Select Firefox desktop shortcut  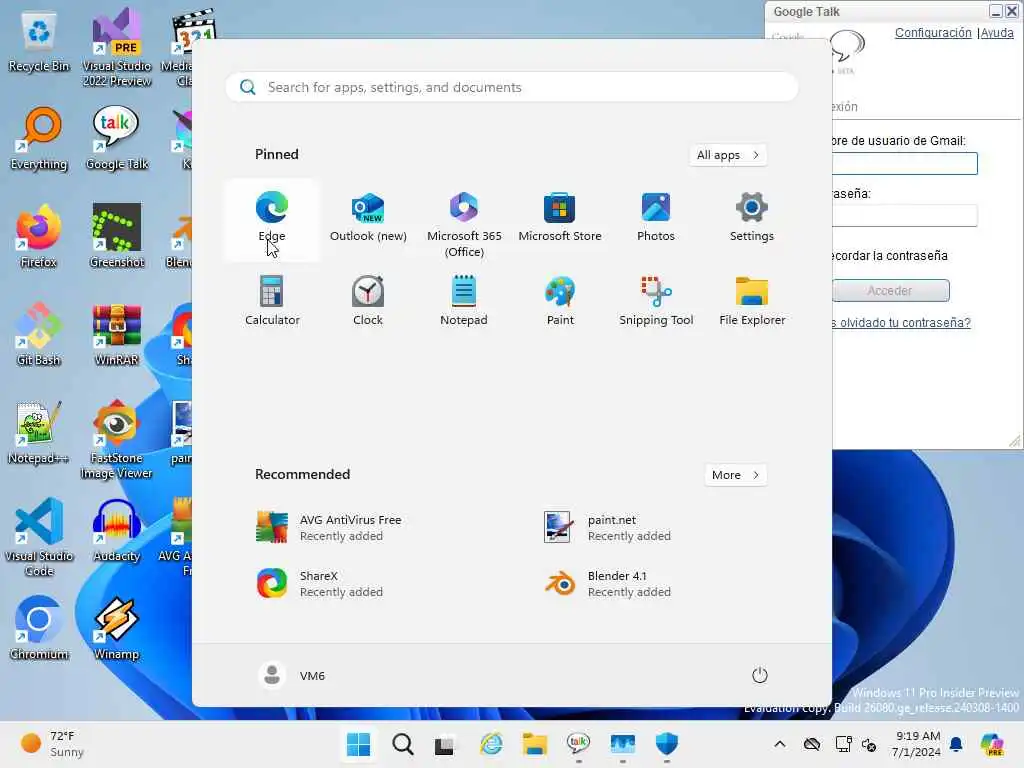[x=39, y=236]
